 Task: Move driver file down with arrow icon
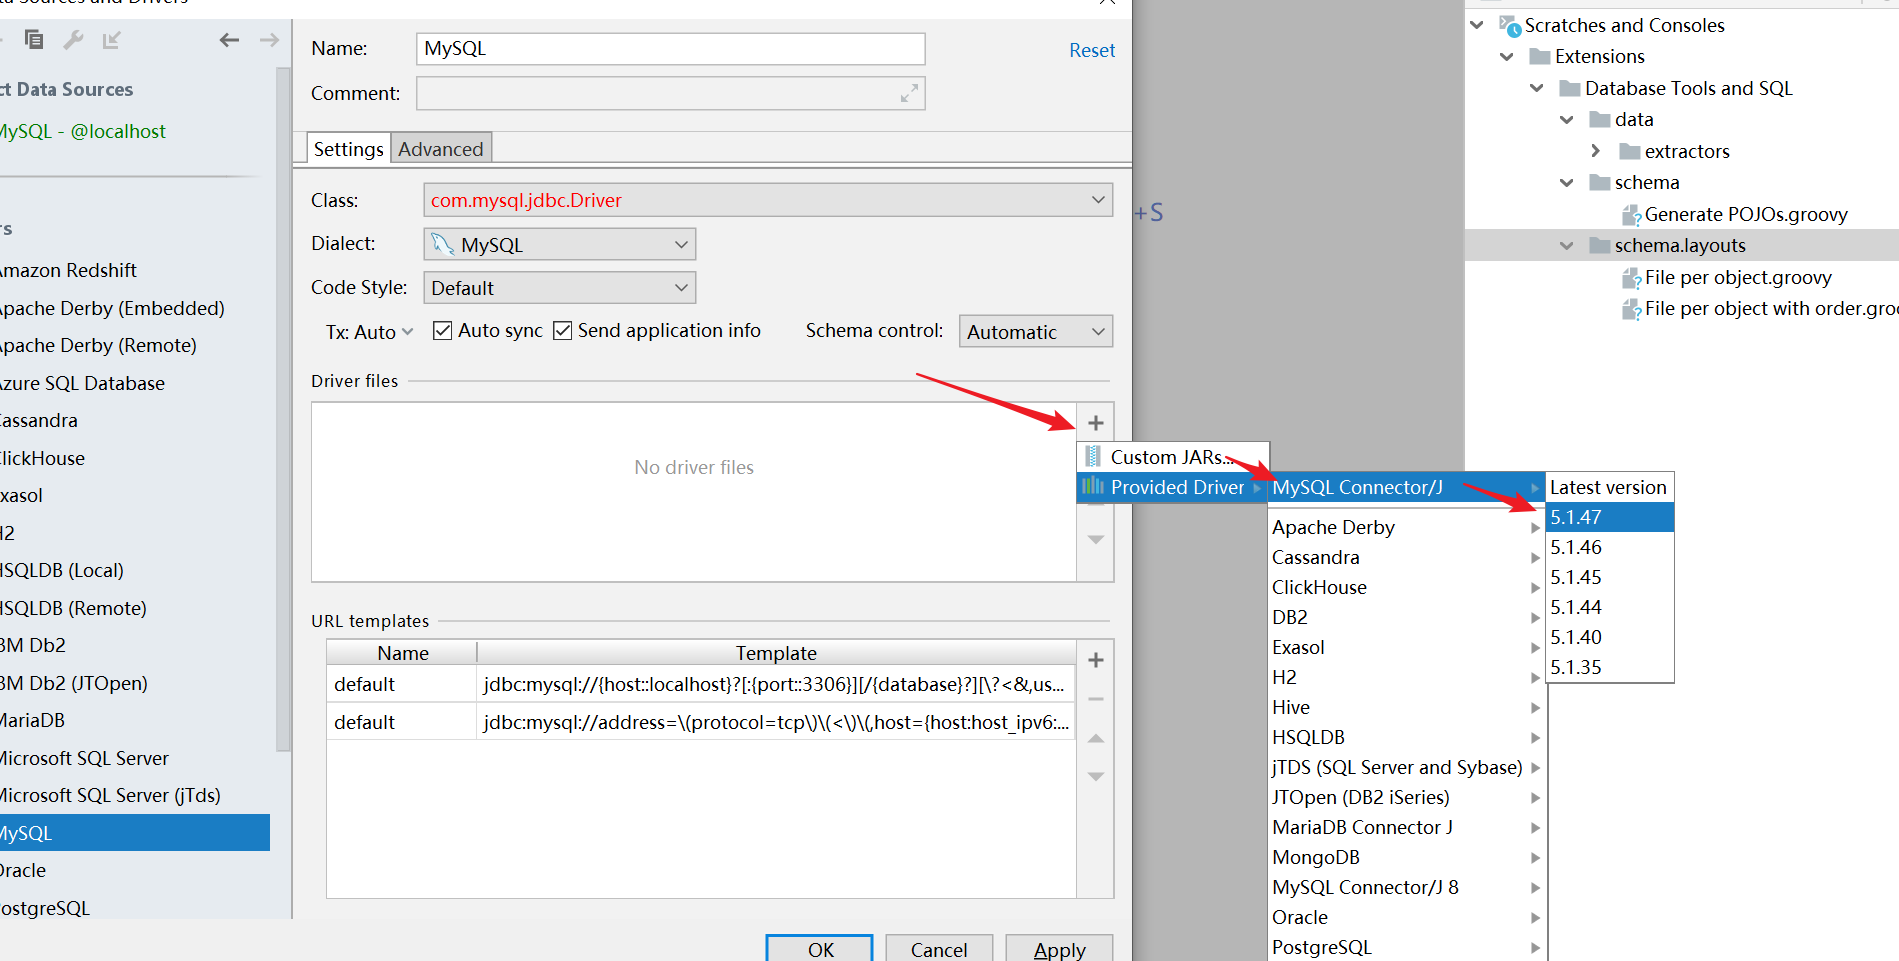[x=1096, y=540]
